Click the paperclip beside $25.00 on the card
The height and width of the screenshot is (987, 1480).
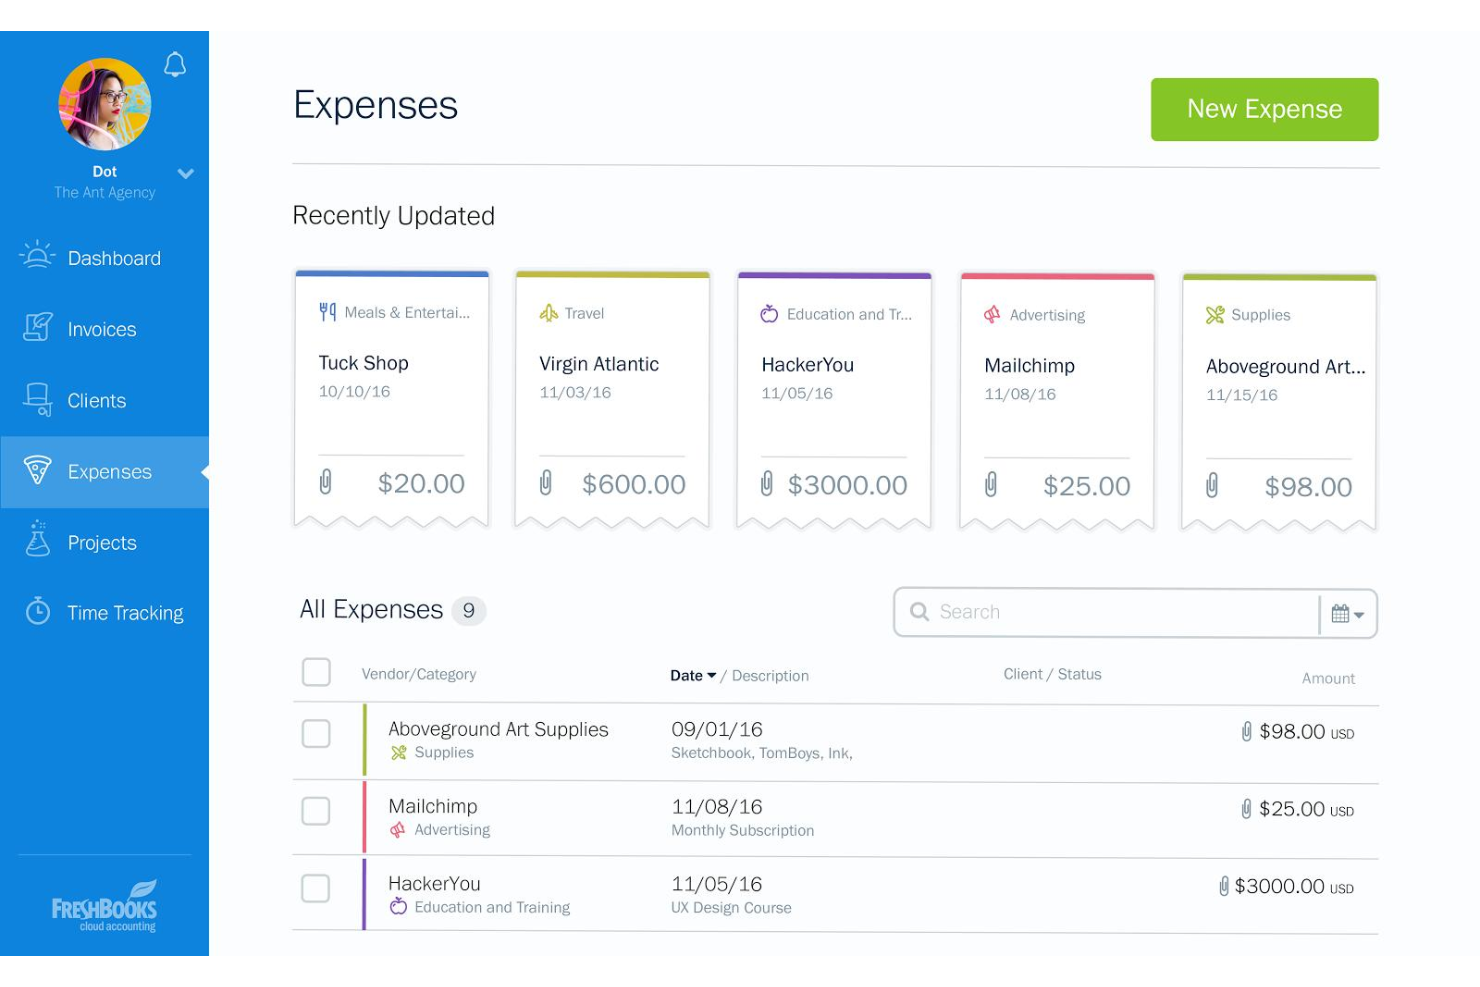click(991, 485)
